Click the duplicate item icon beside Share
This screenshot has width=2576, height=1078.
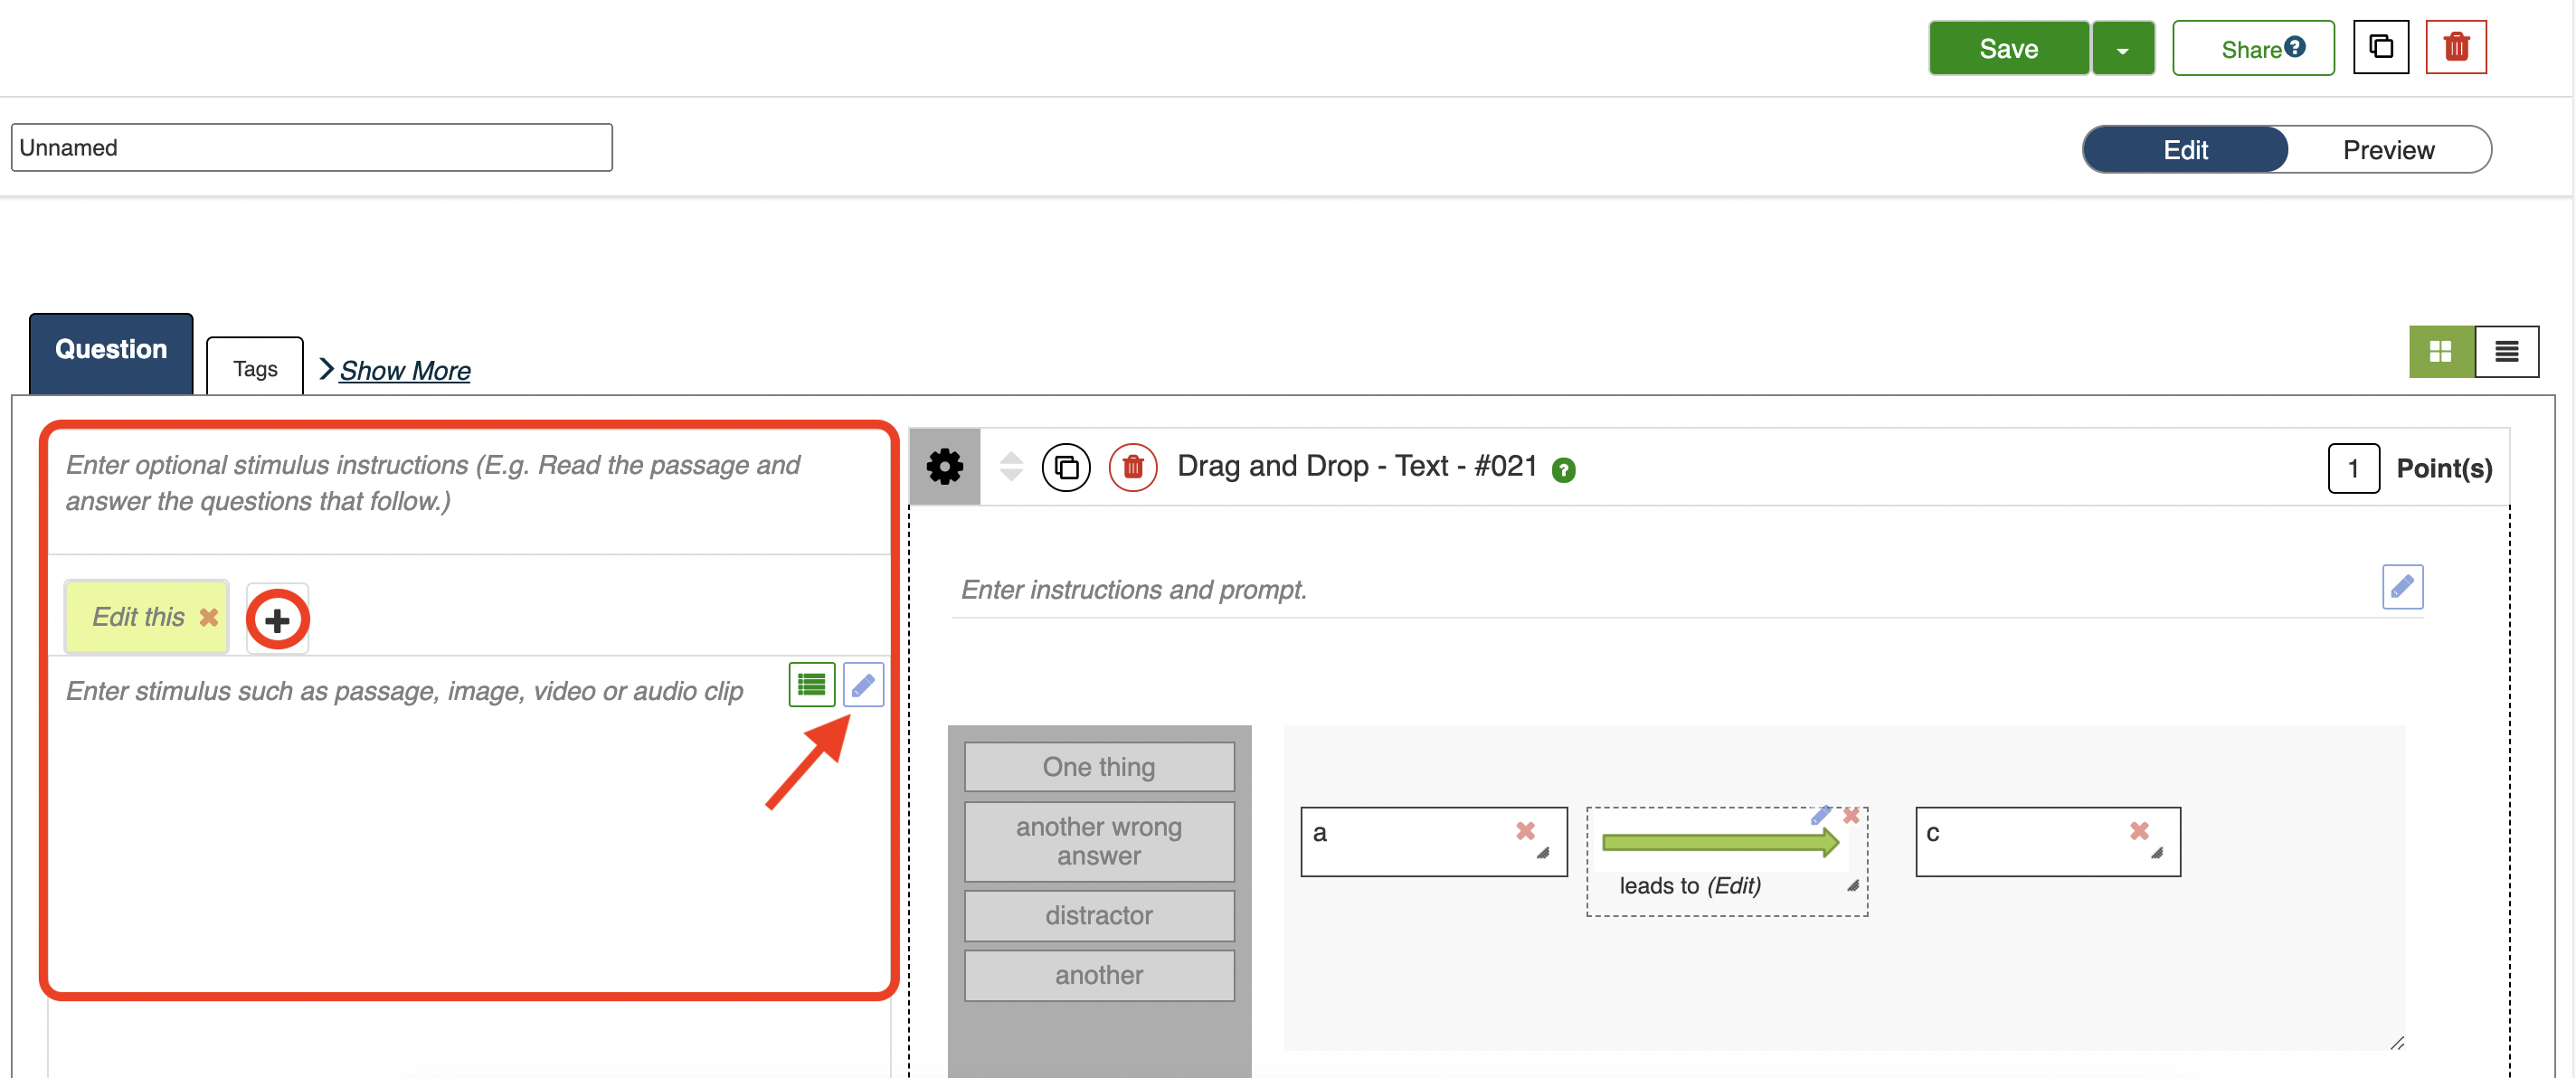[2380, 47]
